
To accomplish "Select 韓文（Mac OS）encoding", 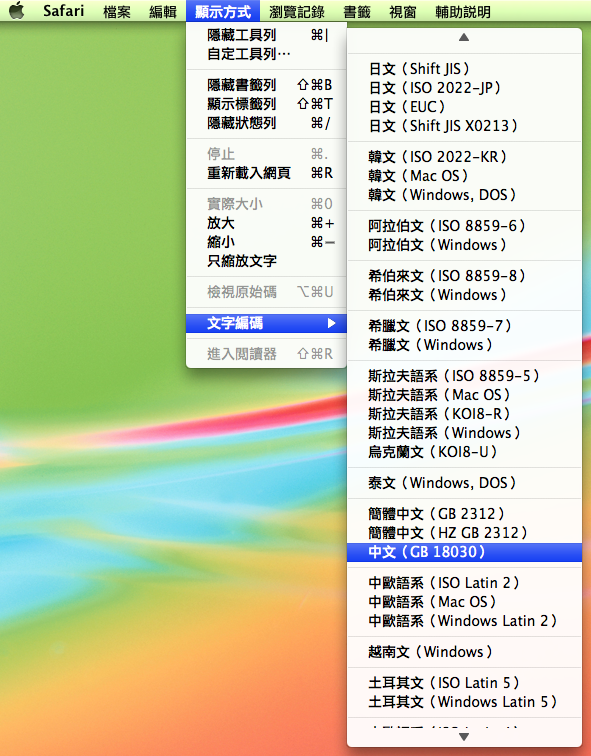I will pyautogui.click(x=464, y=176).
